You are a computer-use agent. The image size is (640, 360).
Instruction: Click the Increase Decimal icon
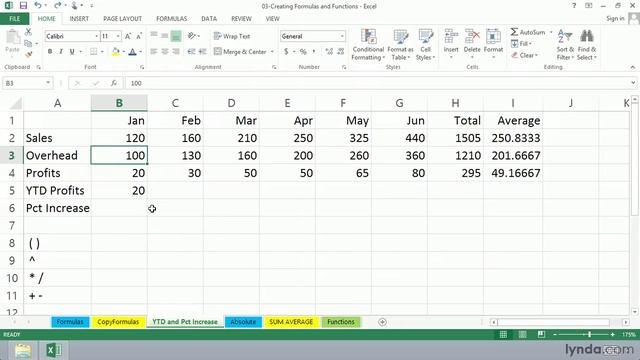329,51
